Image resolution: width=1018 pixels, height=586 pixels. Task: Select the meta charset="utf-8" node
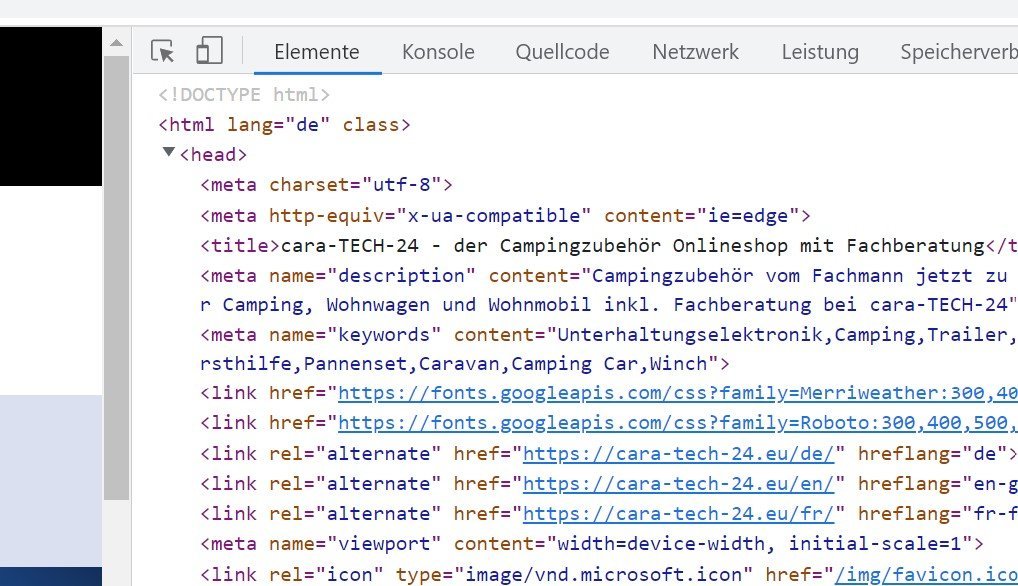click(x=327, y=185)
